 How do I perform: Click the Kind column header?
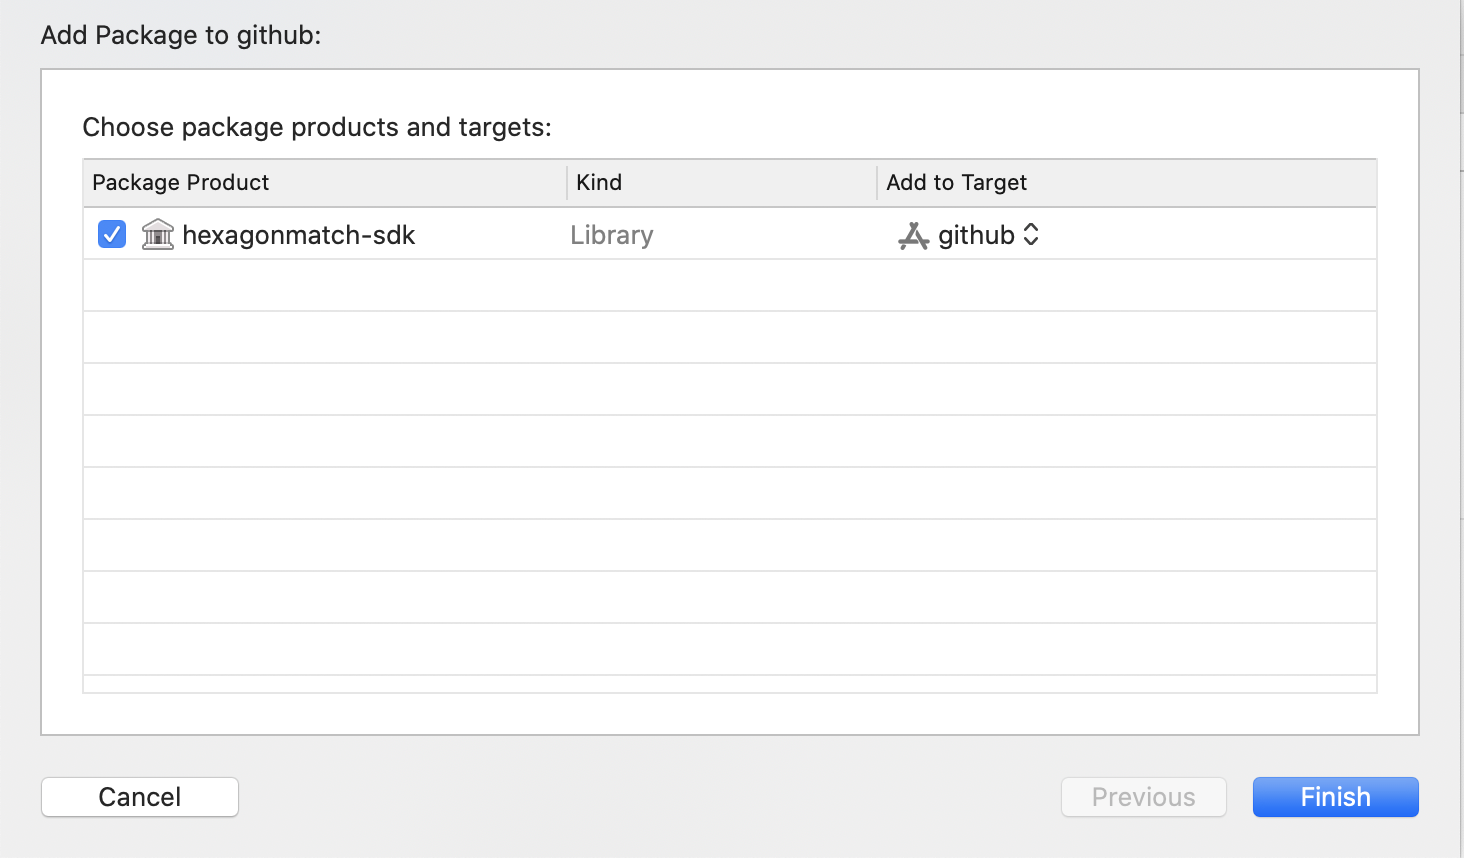click(599, 182)
